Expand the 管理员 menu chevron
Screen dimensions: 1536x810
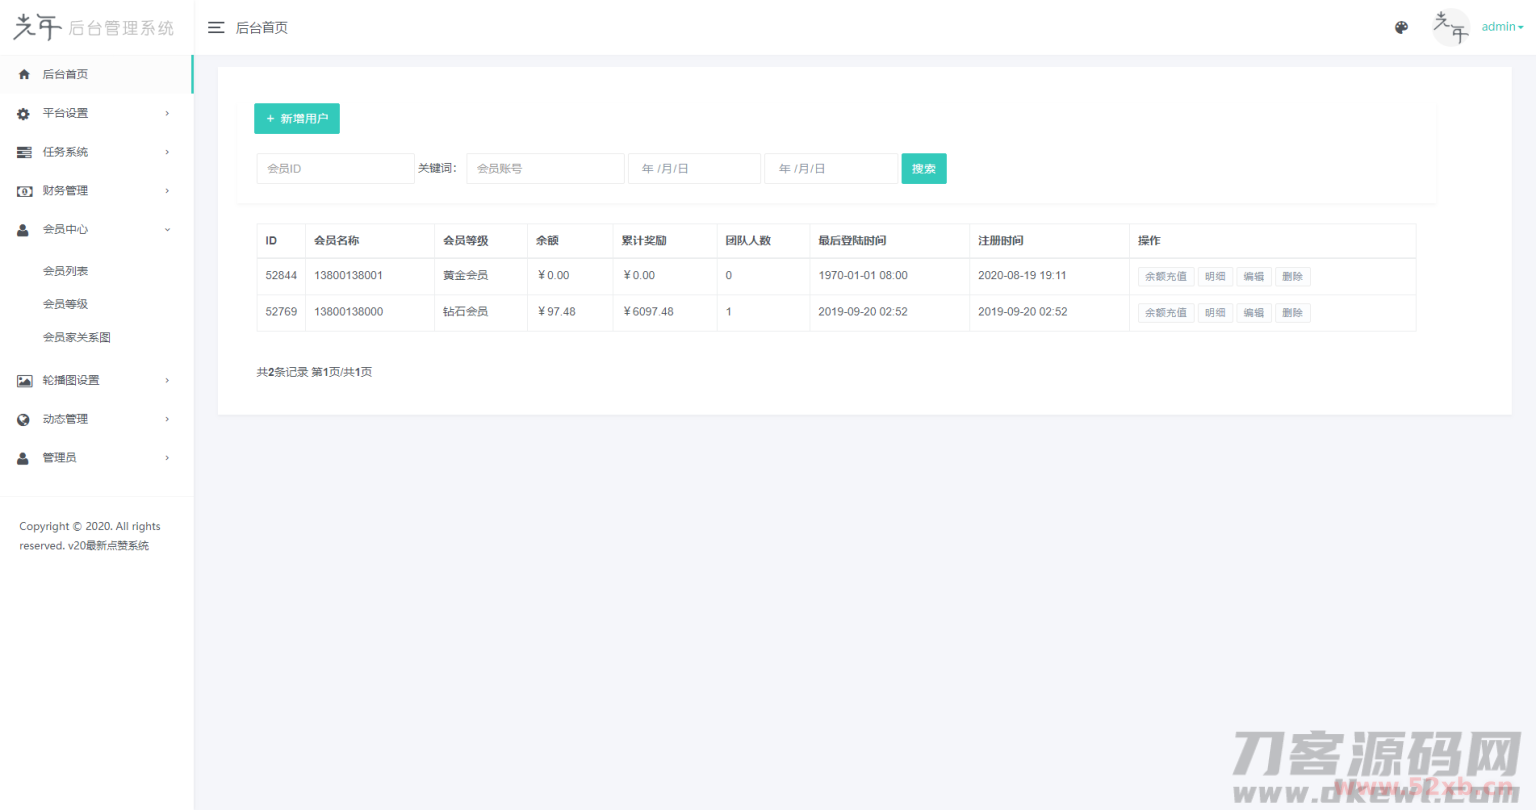pyautogui.click(x=167, y=458)
